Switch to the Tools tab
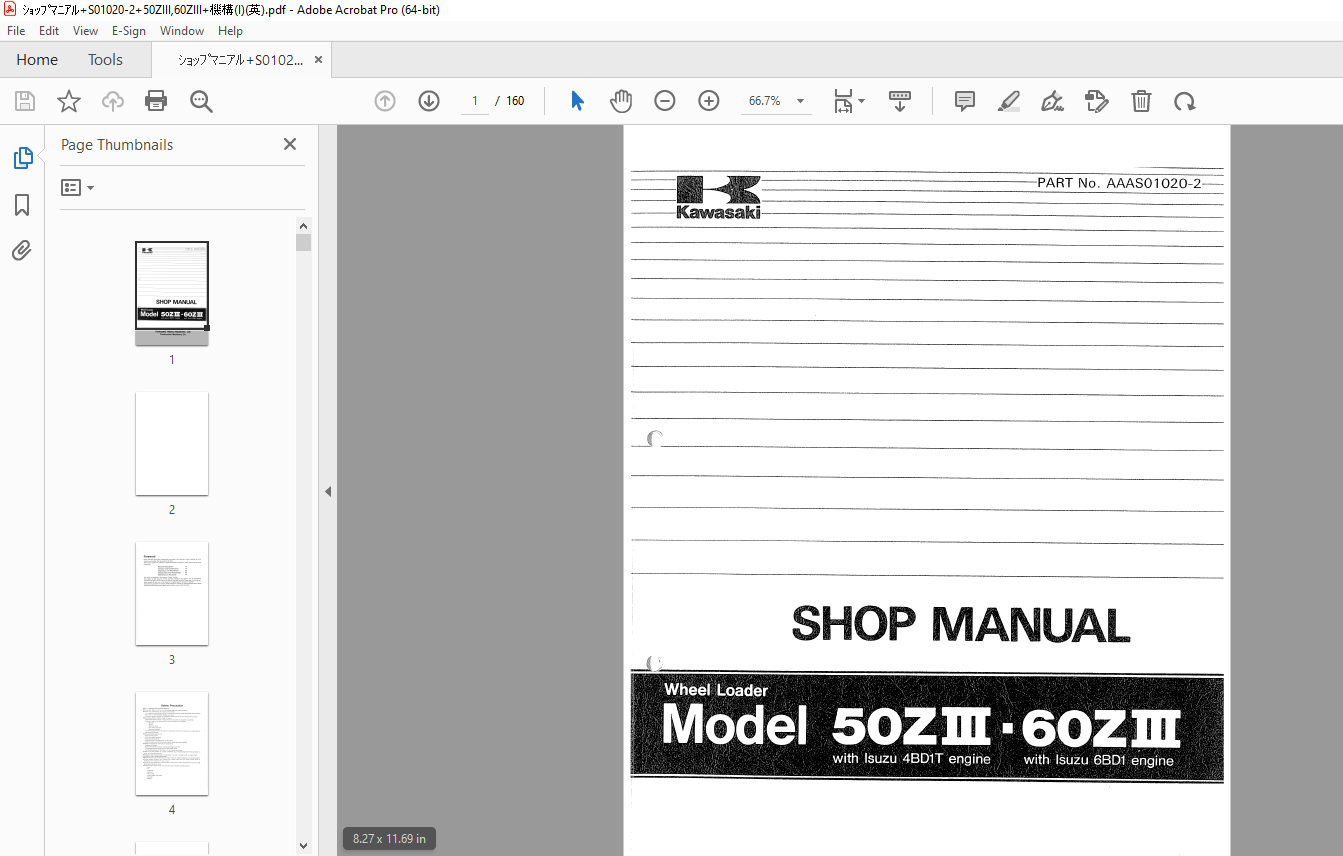The image size is (1343, 856). tap(105, 60)
